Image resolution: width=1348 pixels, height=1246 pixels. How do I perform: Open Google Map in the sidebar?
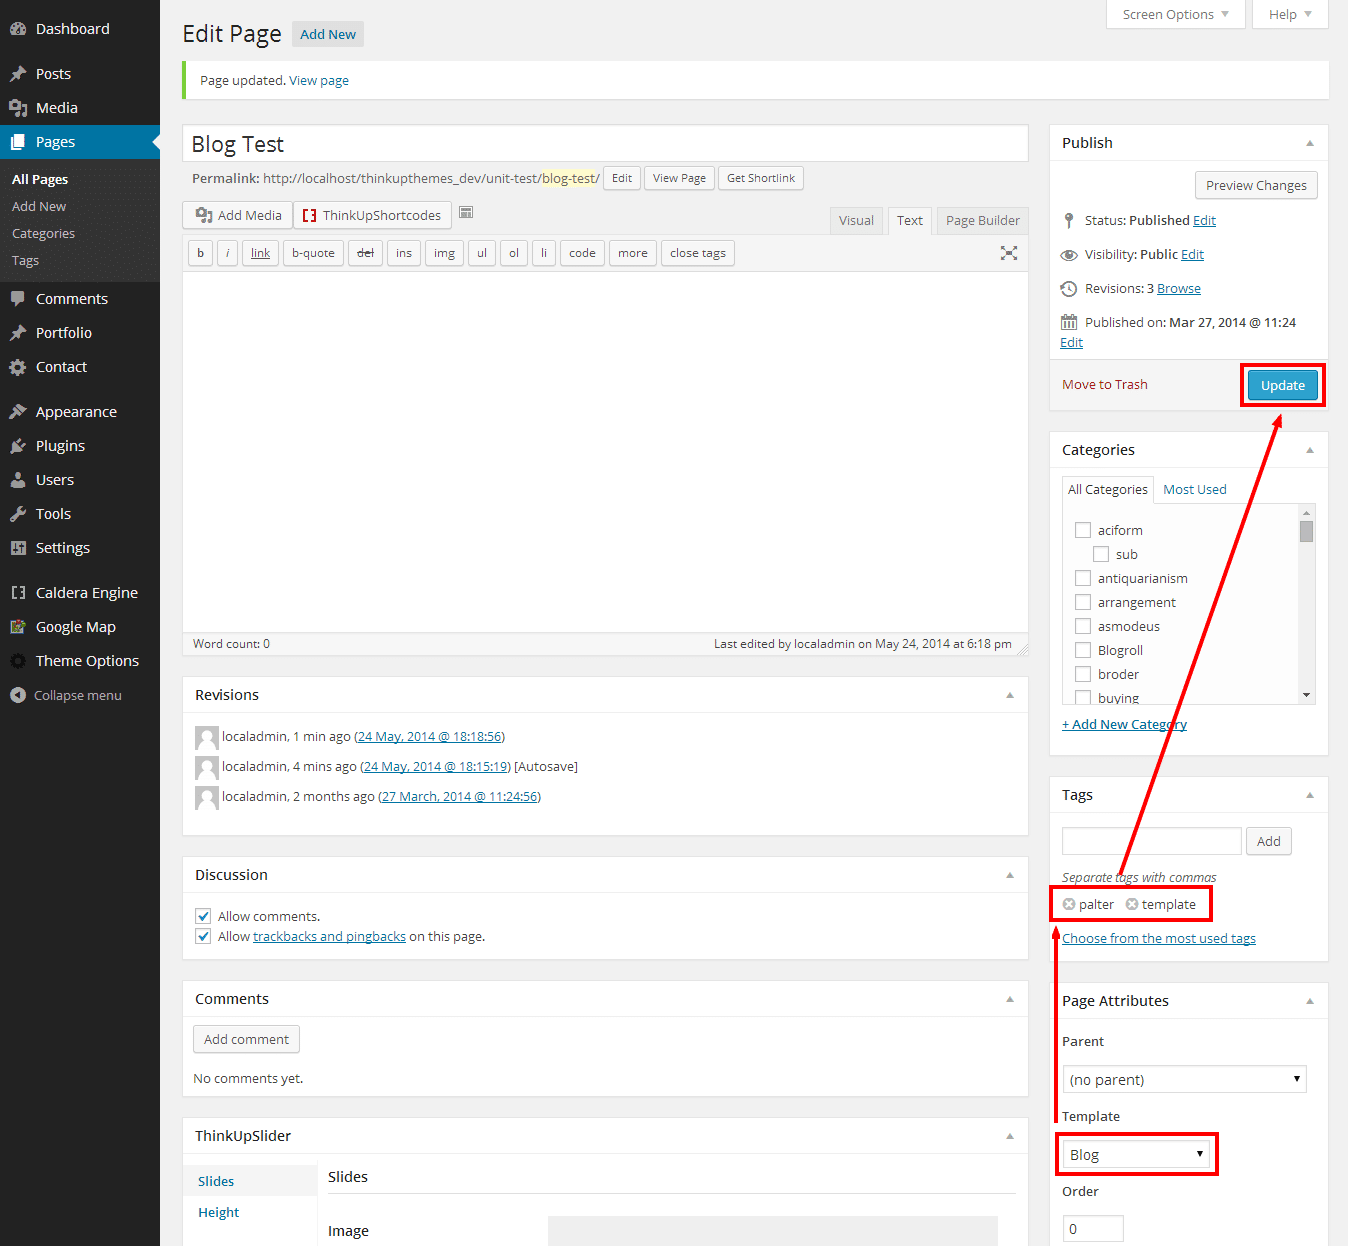tap(75, 627)
